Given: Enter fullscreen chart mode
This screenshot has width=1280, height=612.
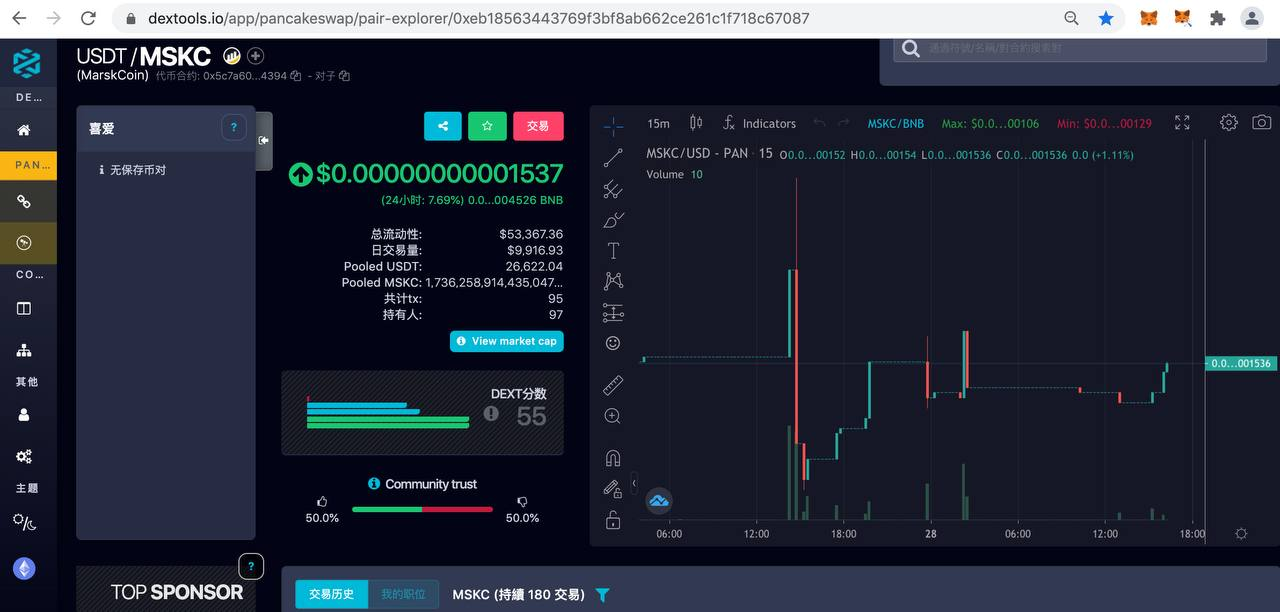Looking at the screenshot, I should 1182,122.
